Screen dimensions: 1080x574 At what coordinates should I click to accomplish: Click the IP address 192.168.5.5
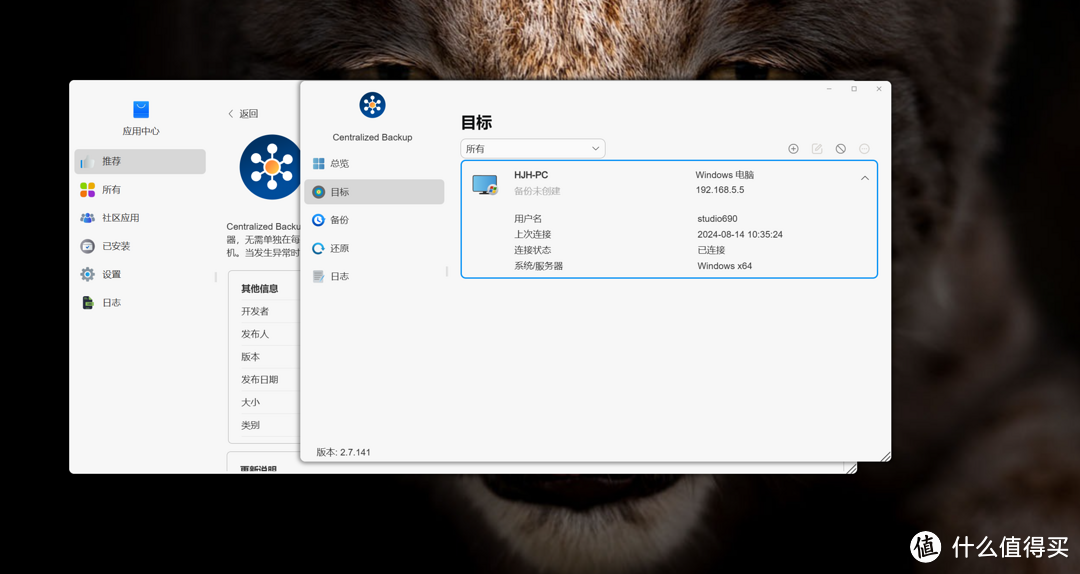720,190
